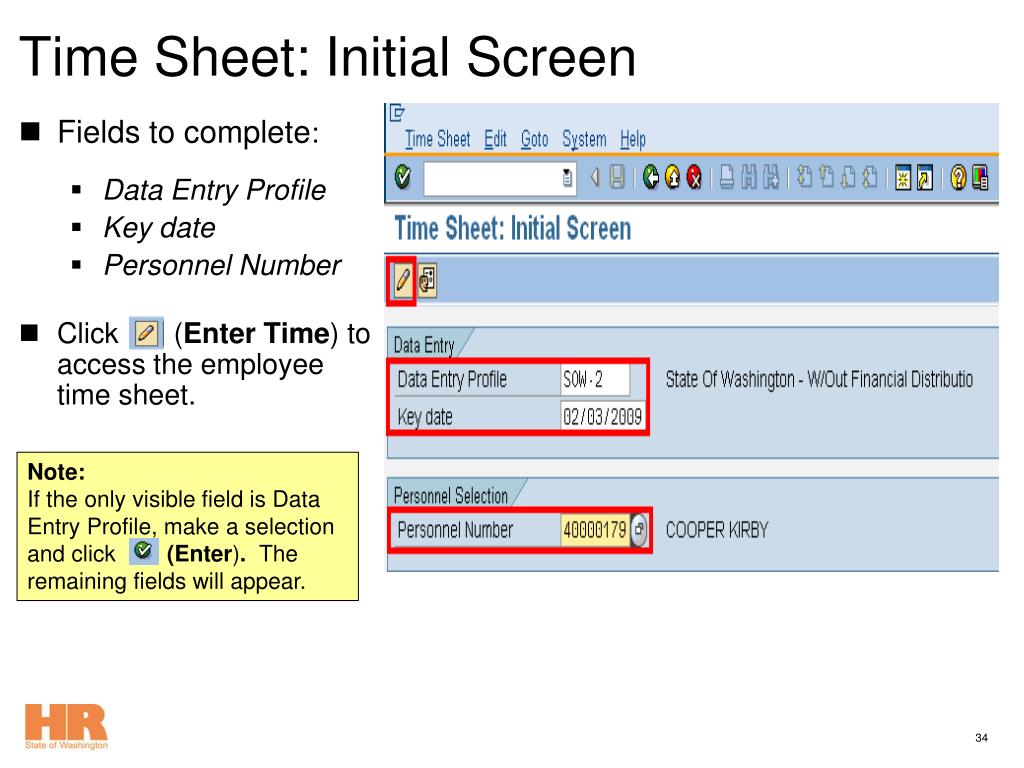Open the Personnel Number search help button

[x=639, y=530]
